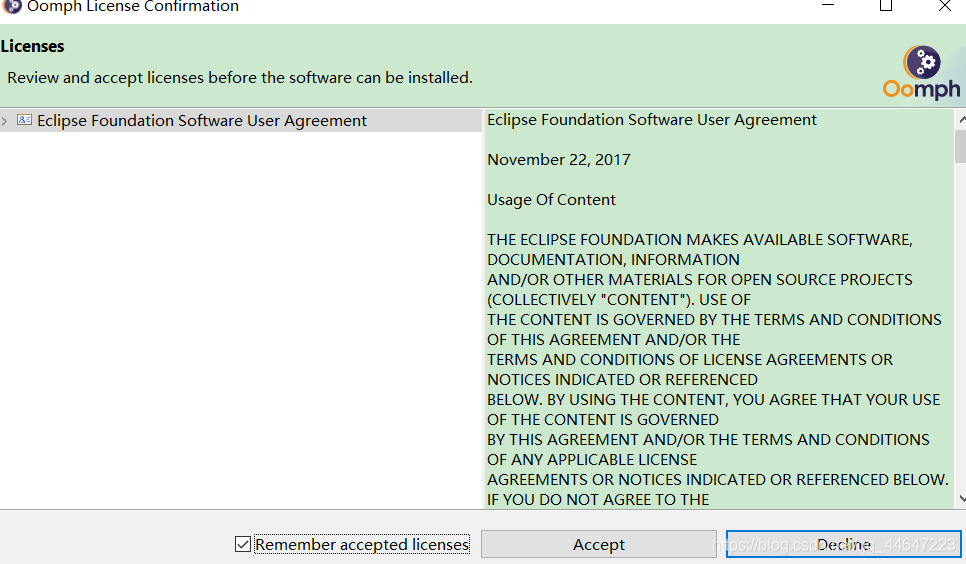
Task: Click the Decline button
Action: (843, 544)
